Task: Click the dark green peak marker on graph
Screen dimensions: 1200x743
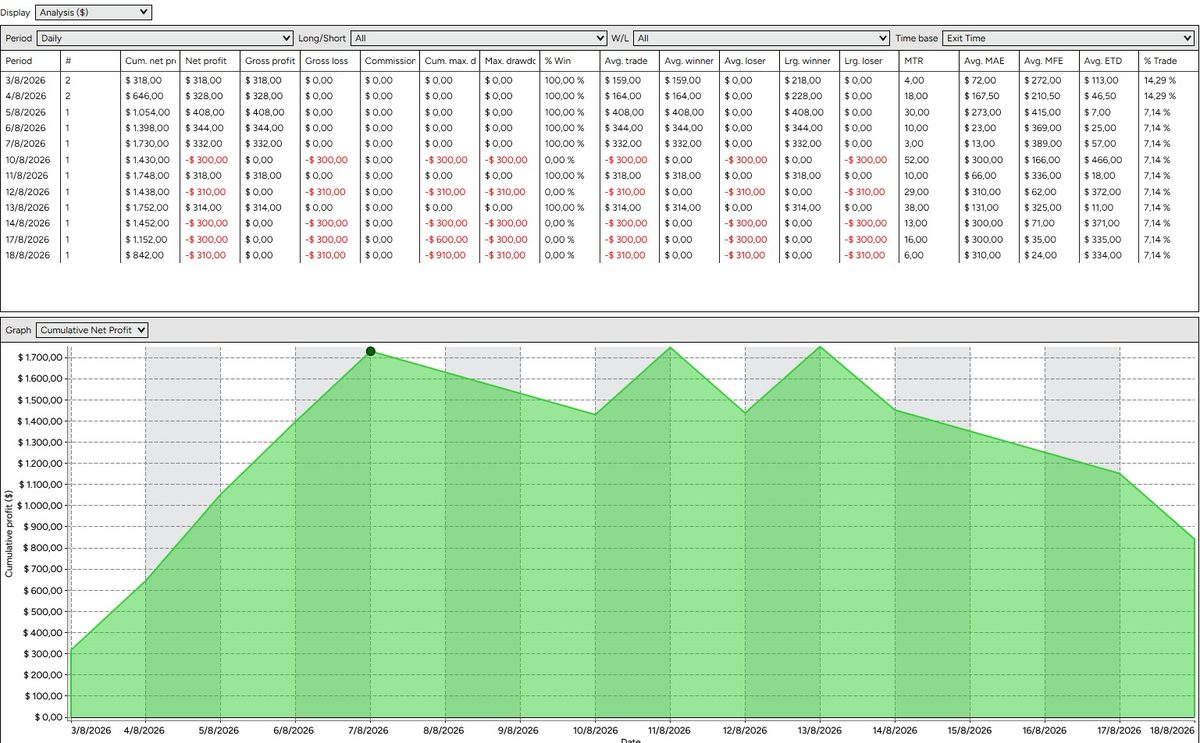Action: click(371, 351)
